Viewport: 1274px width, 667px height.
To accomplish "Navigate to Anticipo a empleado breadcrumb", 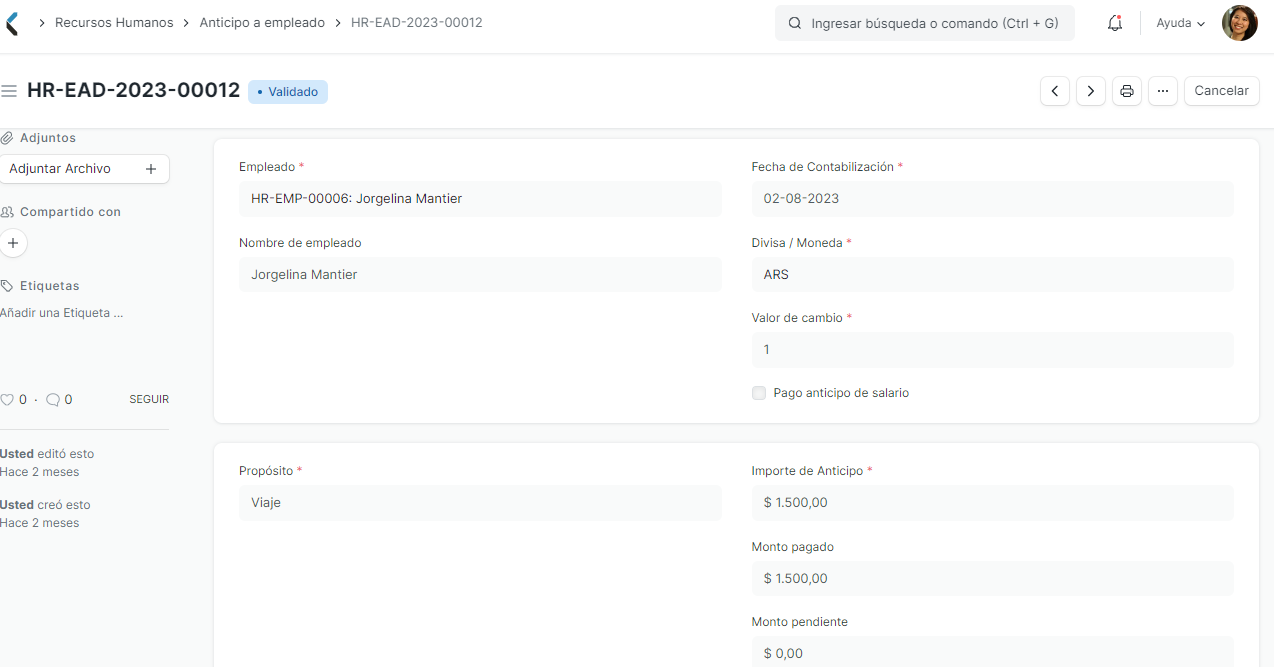I will [x=262, y=22].
